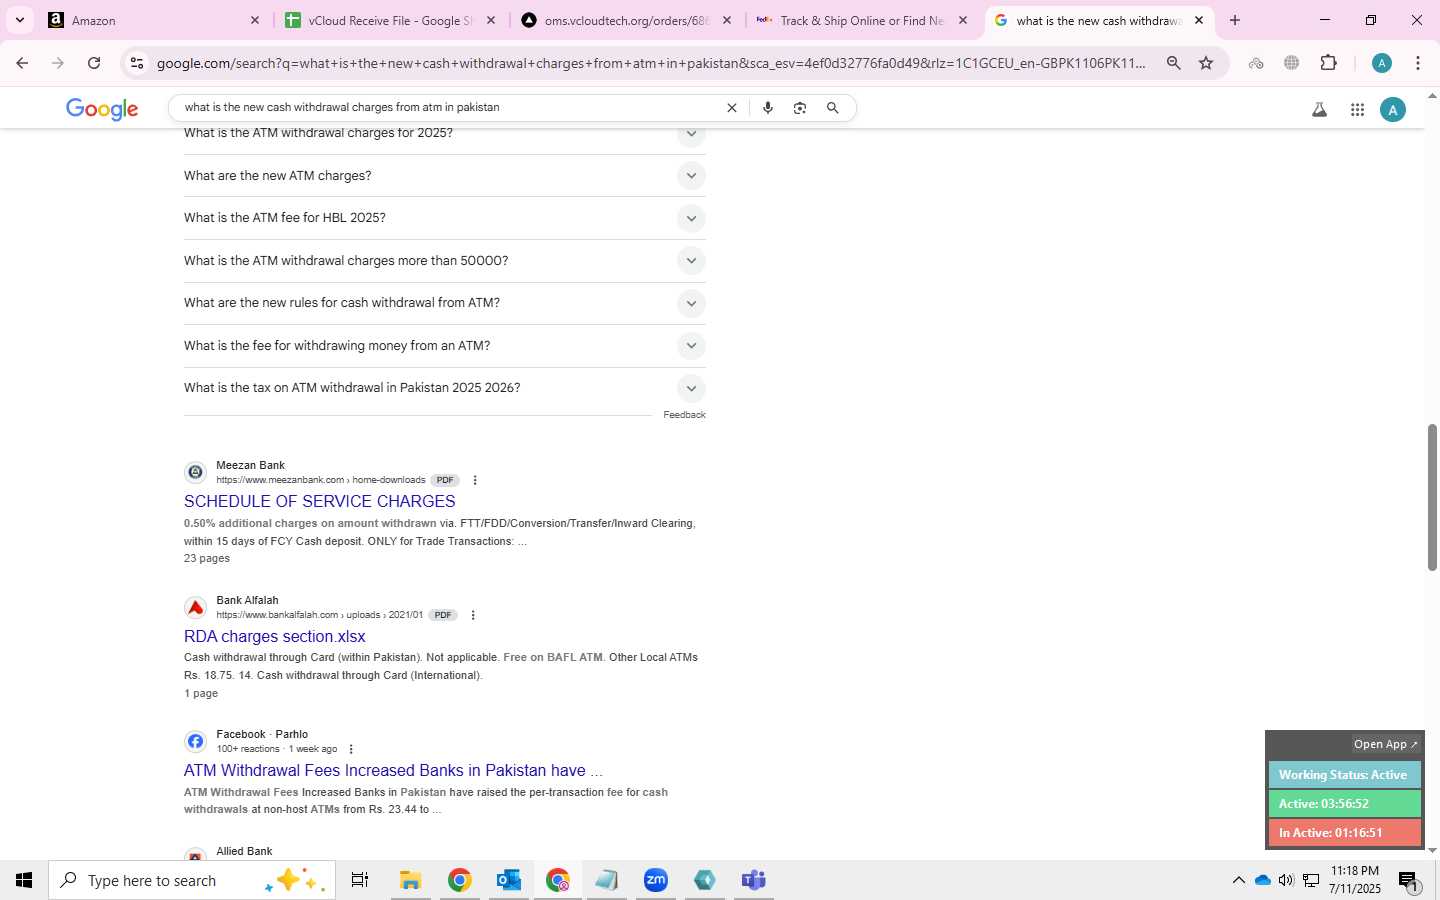Reload the current Google search page
This screenshot has width=1440, height=900.
point(94,63)
